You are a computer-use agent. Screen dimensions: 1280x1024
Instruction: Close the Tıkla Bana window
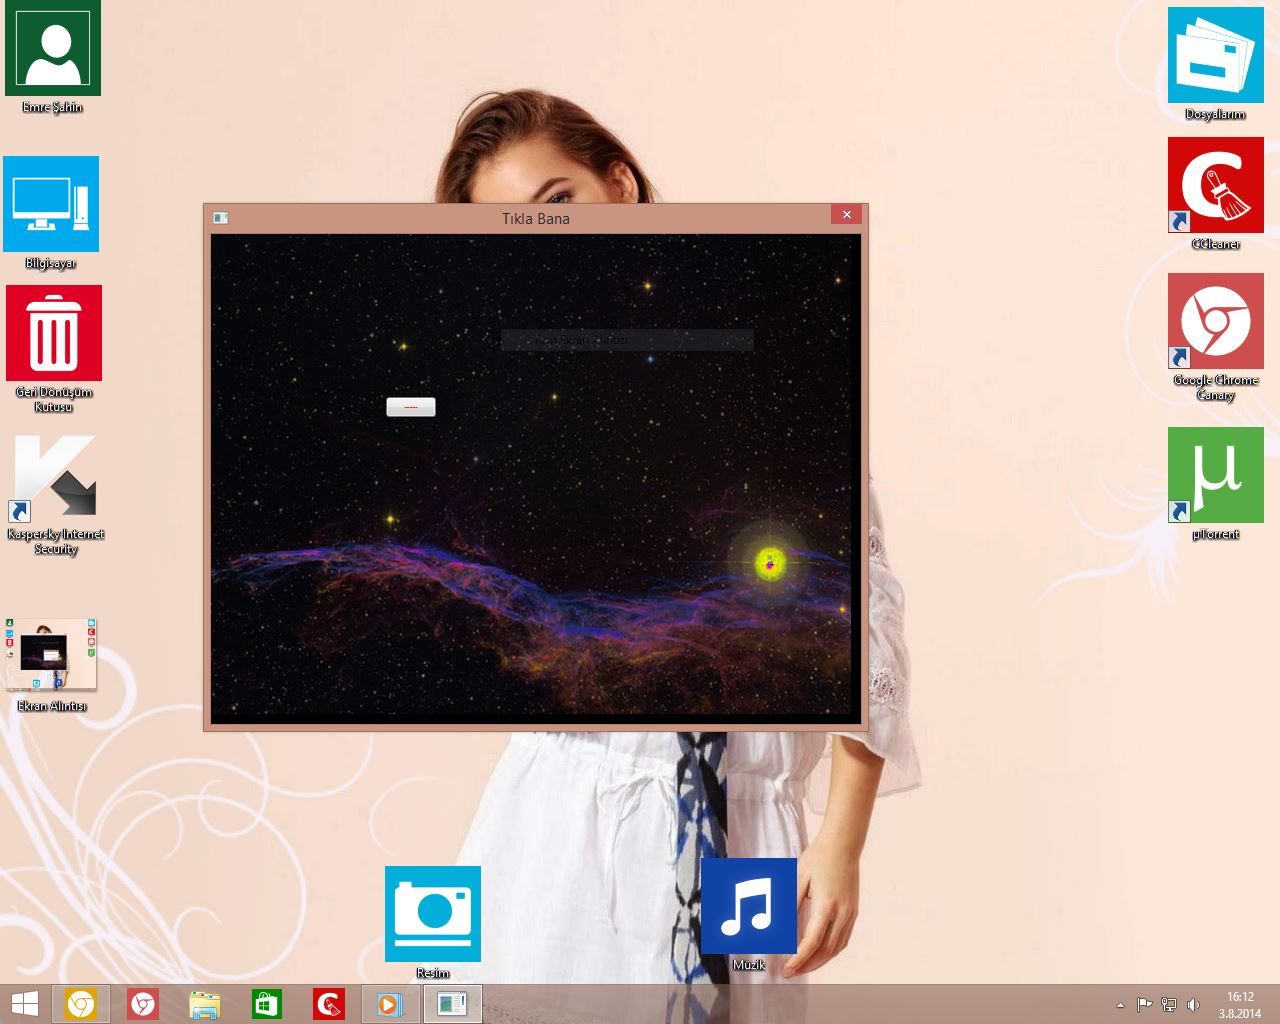click(x=846, y=215)
